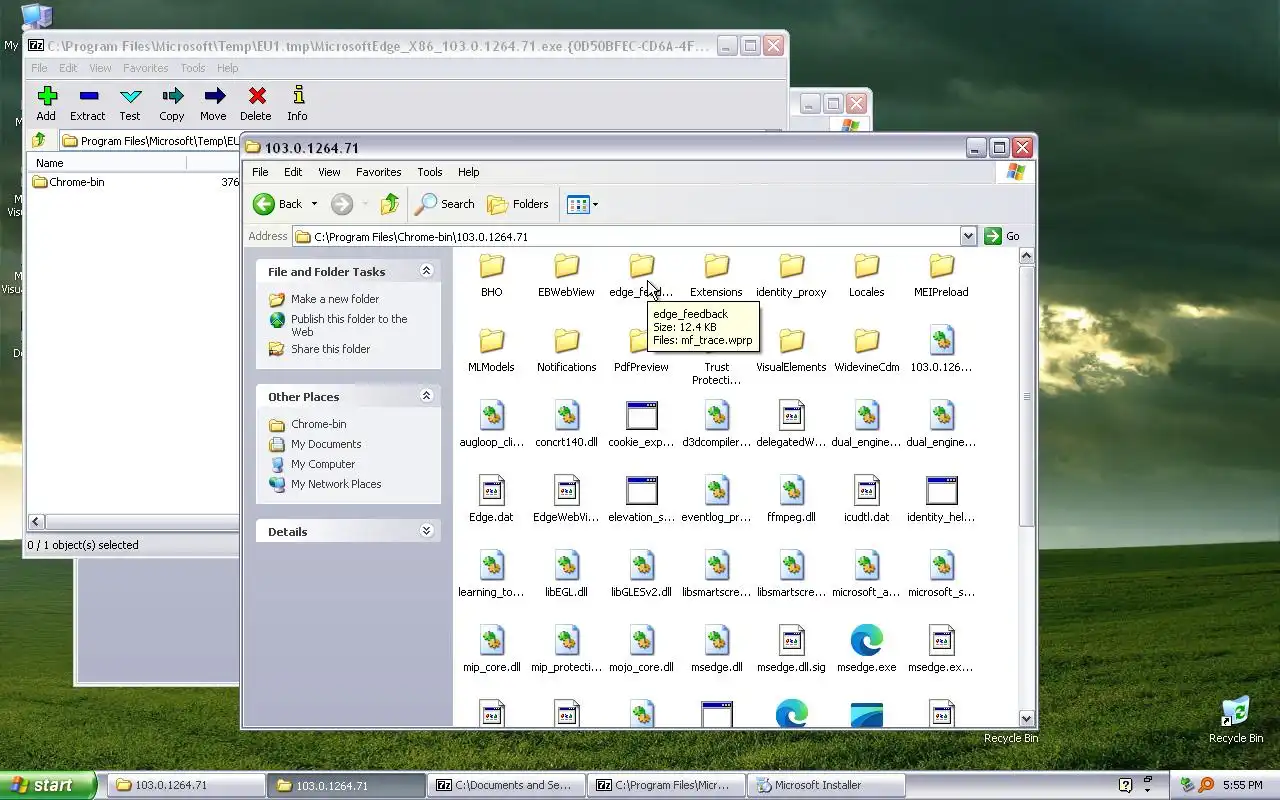Click the Explorer scrollbar down arrow
1280x800 pixels.
click(x=1026, y=718)
